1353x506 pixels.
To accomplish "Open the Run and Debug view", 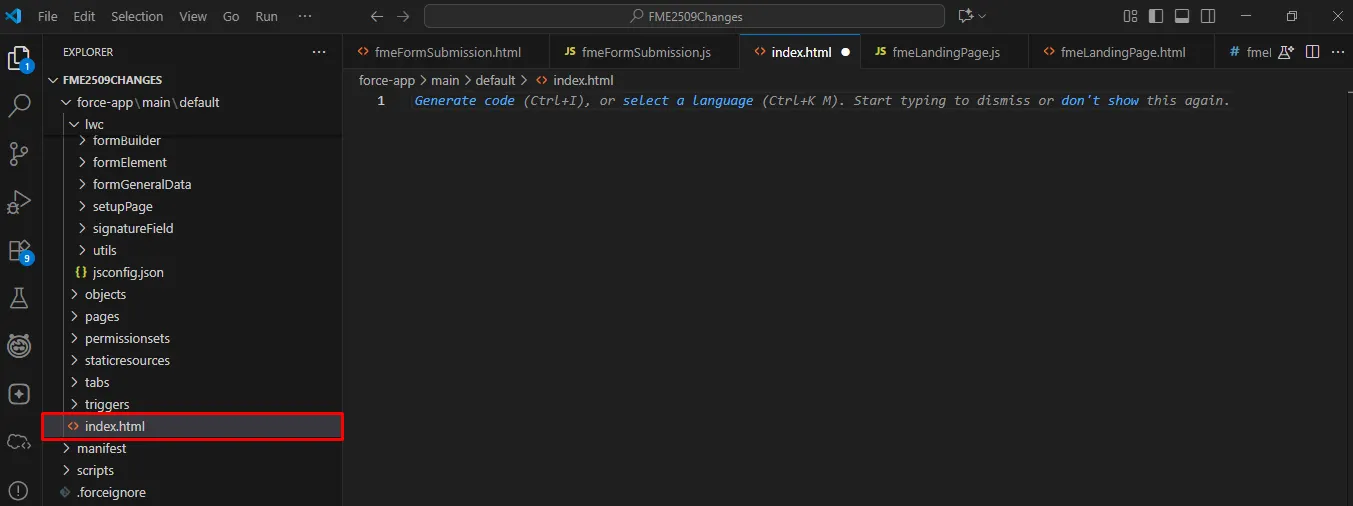I will tap(19, 202).
